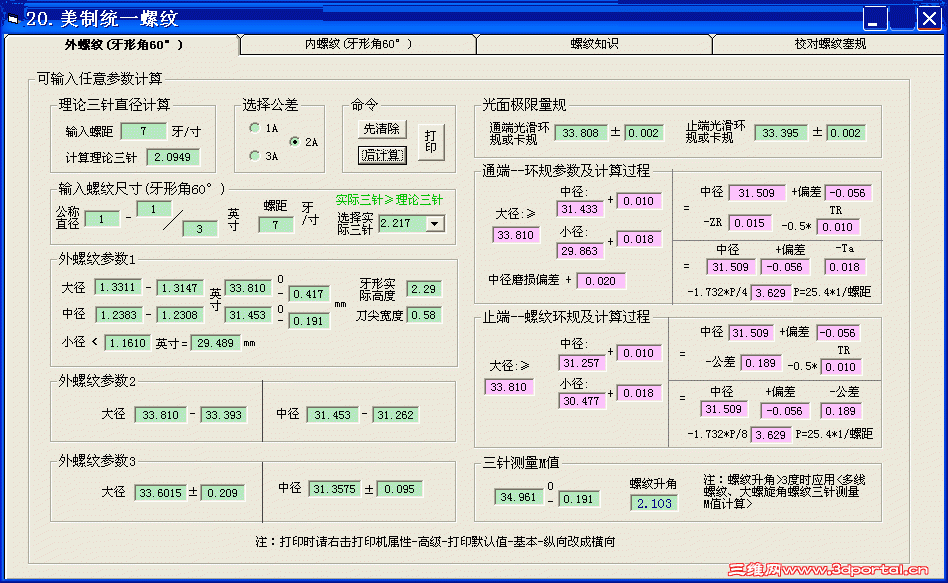This screenshot has height=583, width=948.
Task: Click 通端 ring gauge 小径 value 29.863
Action: [x=579, y=251]
